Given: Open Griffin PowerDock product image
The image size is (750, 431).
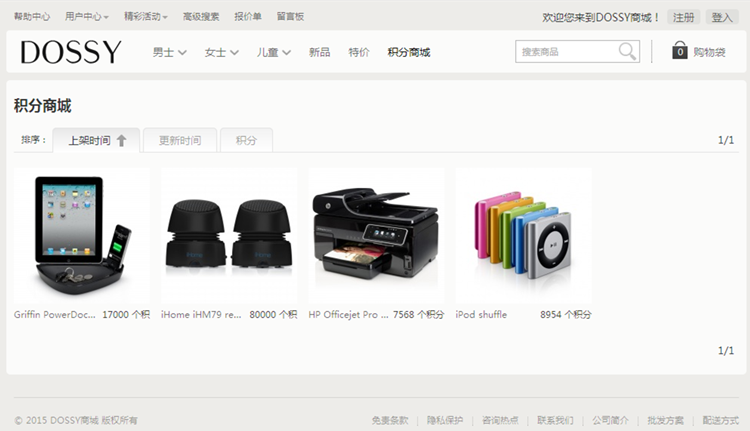Looking at the screenshot, I should pos(82,236).
